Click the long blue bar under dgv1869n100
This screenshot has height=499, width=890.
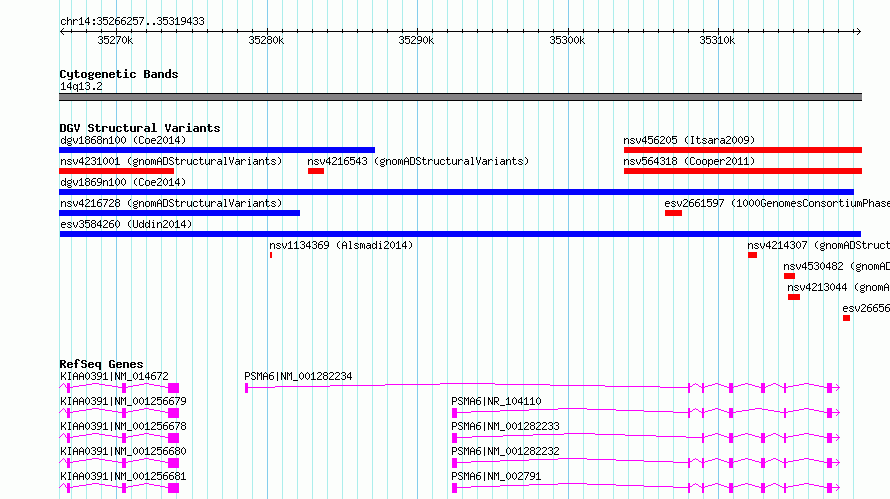point(456,192)
